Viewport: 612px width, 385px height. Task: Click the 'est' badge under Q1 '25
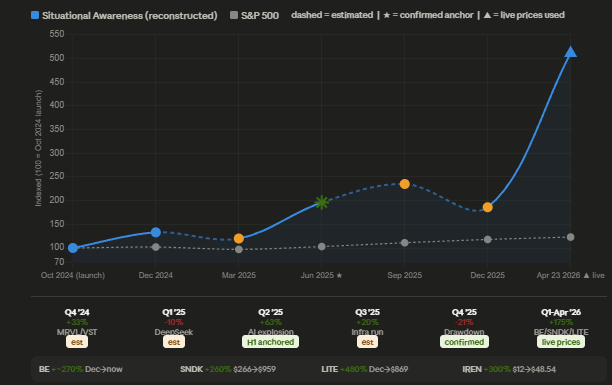pos(174,342)
